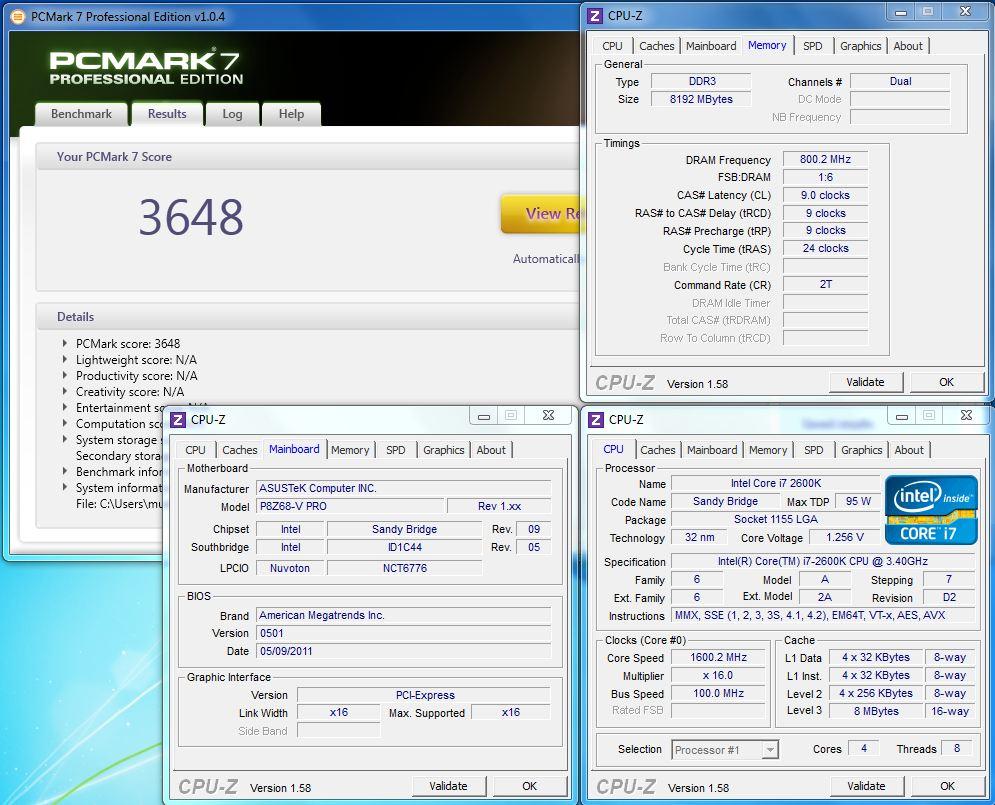Click the Core Voltage value 1.256 V
Viewport: 995px width, 805px height.
click(x=845, y=537)
